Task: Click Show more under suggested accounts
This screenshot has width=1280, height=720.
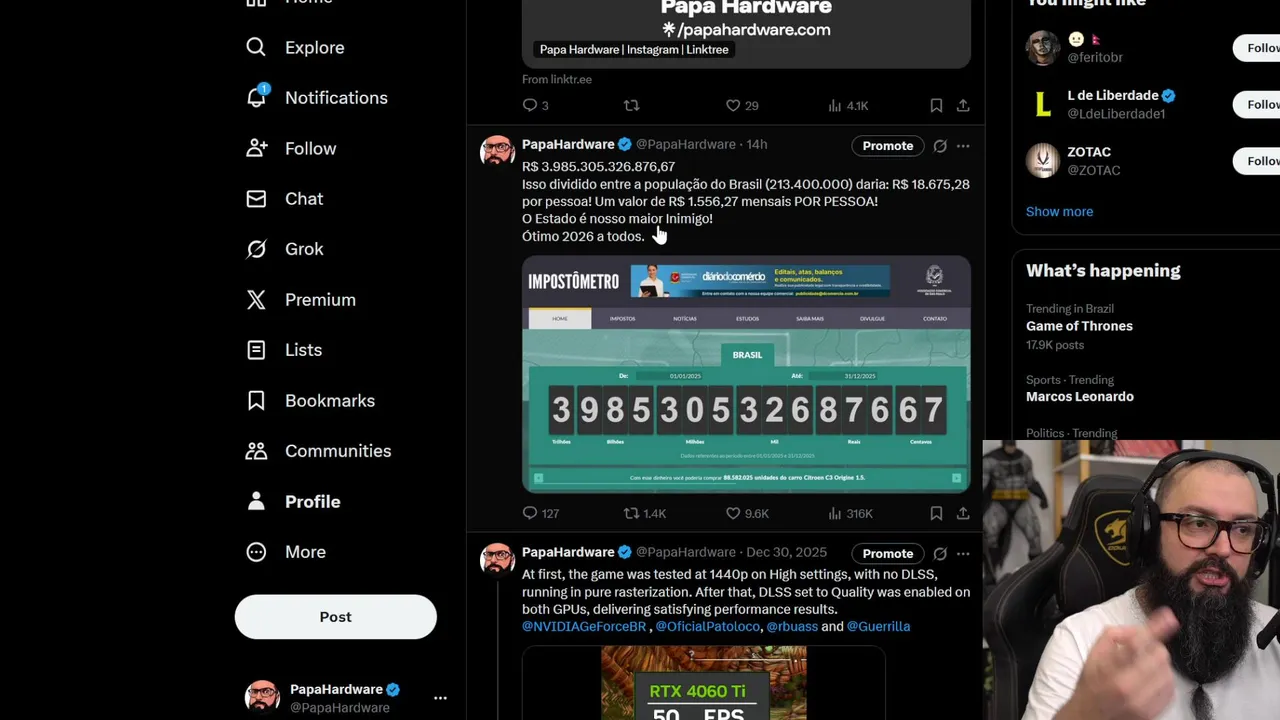Action: (1059, 211)
